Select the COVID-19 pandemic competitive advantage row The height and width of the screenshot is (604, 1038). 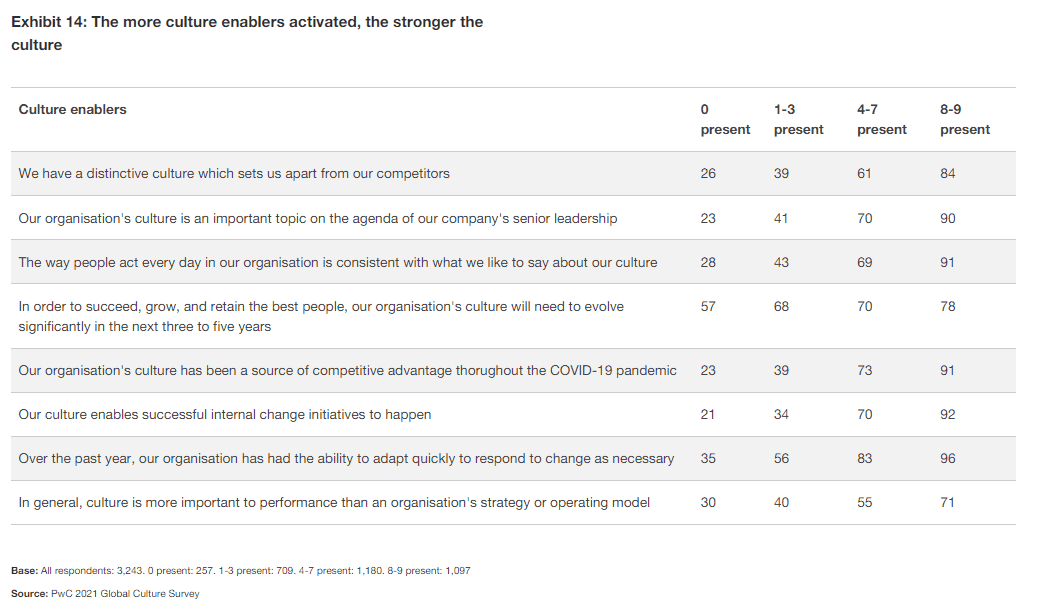347,370
